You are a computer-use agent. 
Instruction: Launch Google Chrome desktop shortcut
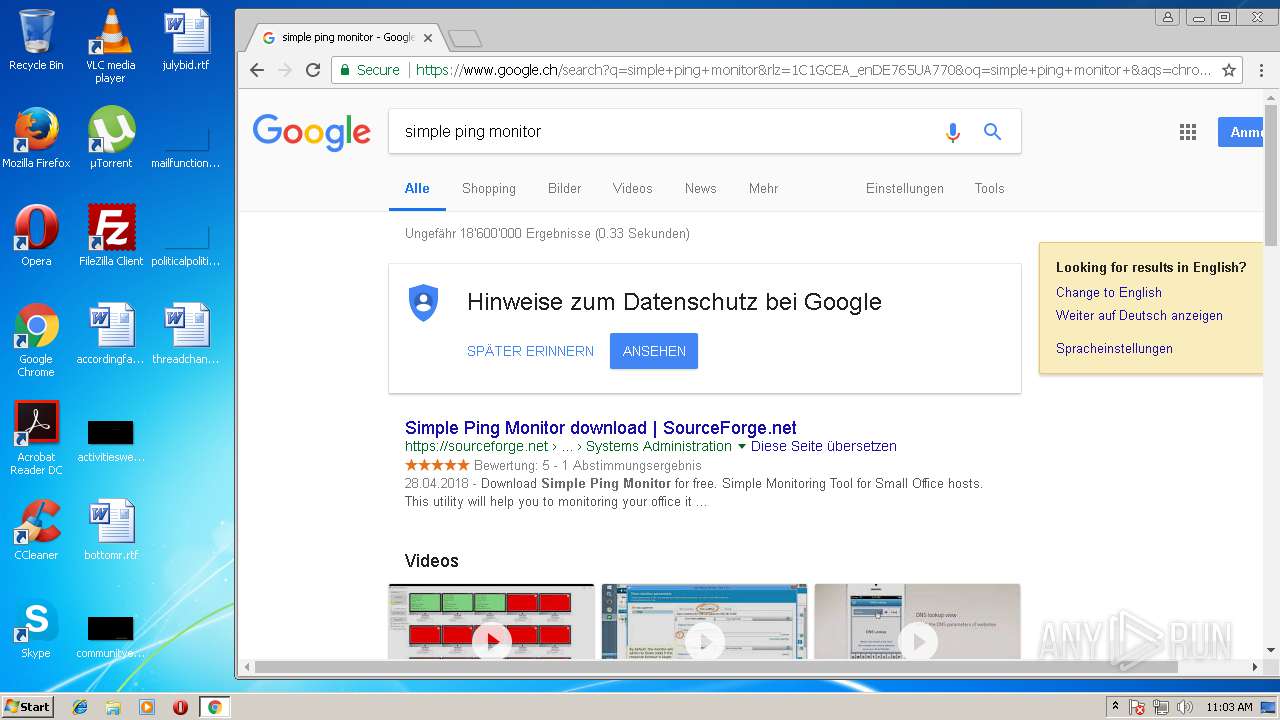pos(36,340)
